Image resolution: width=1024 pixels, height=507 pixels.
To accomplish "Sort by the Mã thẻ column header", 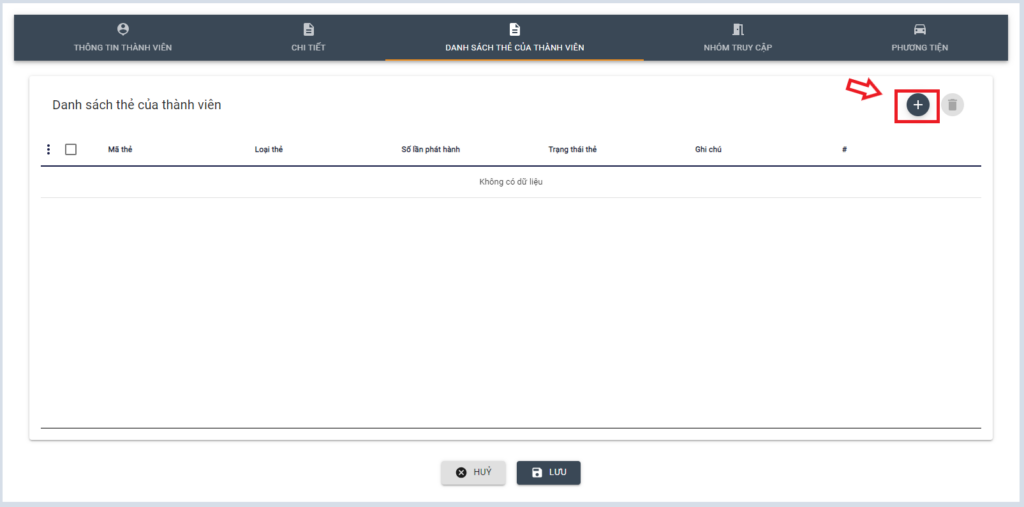I will pyautogui.click(x=120, y=150).
